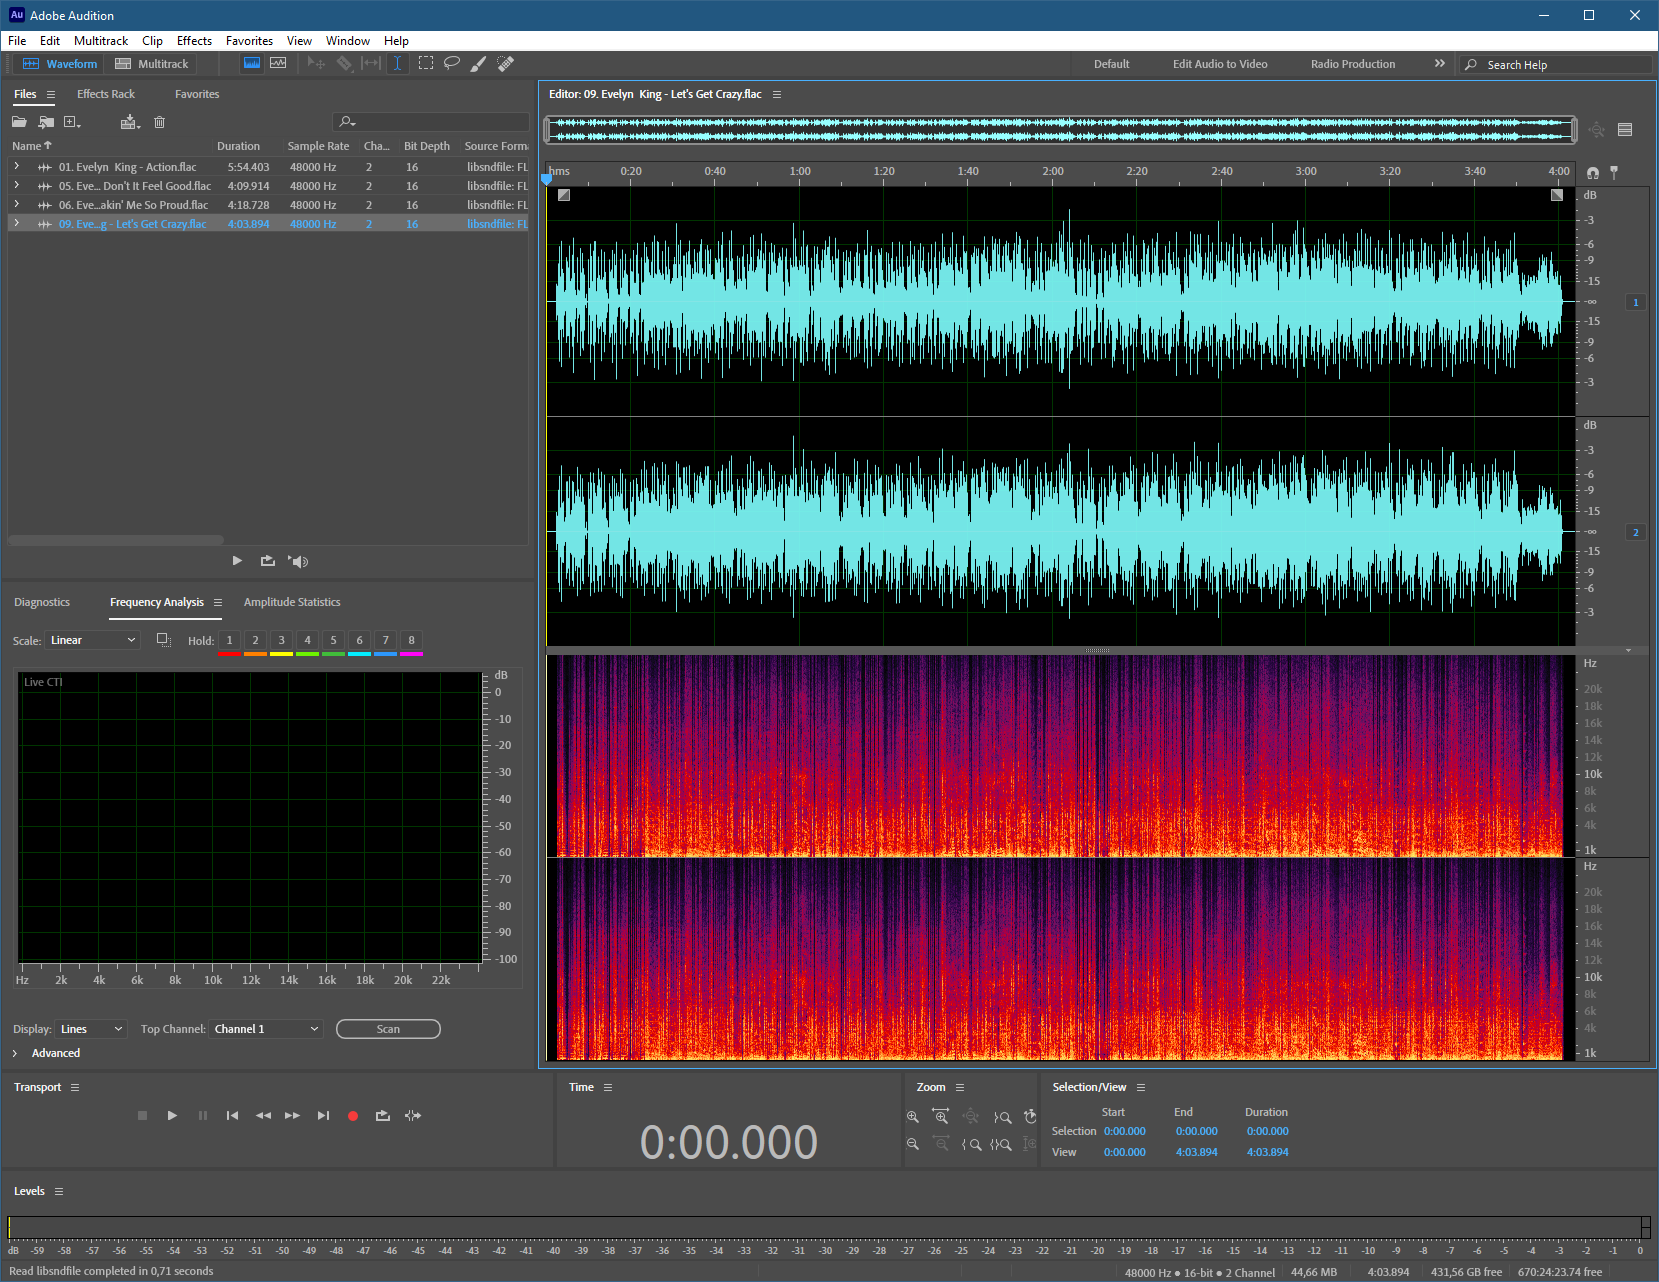Image resolution: width=1659 pixels, height=1282 pixels.
Task: Click the headphones icon above waveform
Action: pos(1593,173)
